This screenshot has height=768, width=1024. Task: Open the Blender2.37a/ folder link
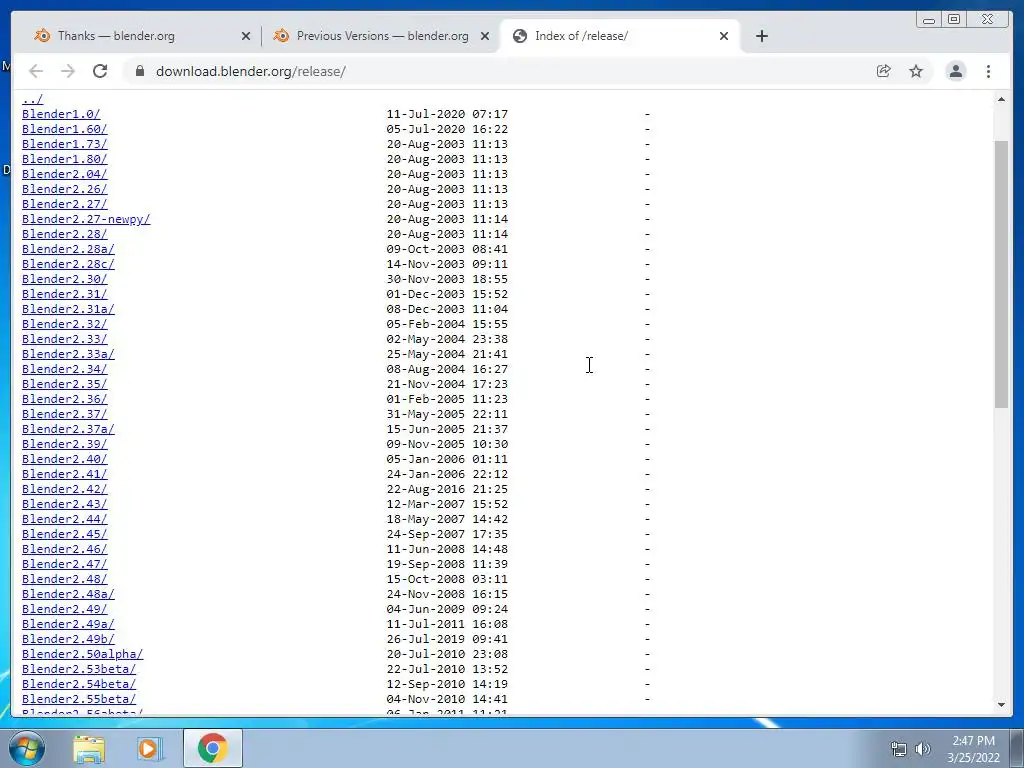68,430
